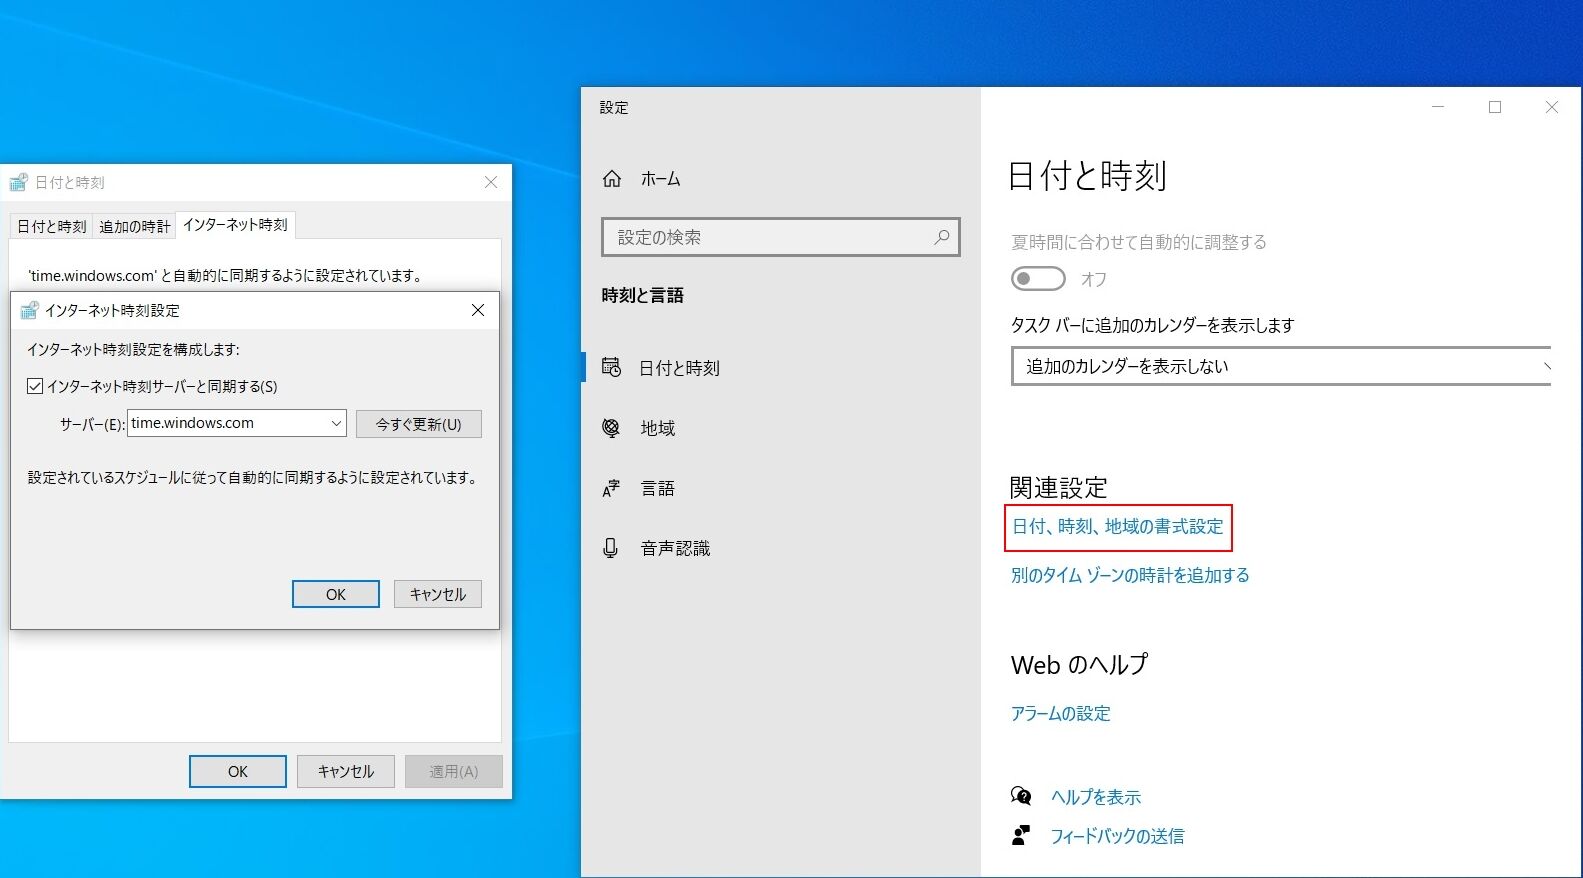Screen dimensions: 1583x878
Task: Click the Home icon in Settings sidebar
Action: click(612, 179)
